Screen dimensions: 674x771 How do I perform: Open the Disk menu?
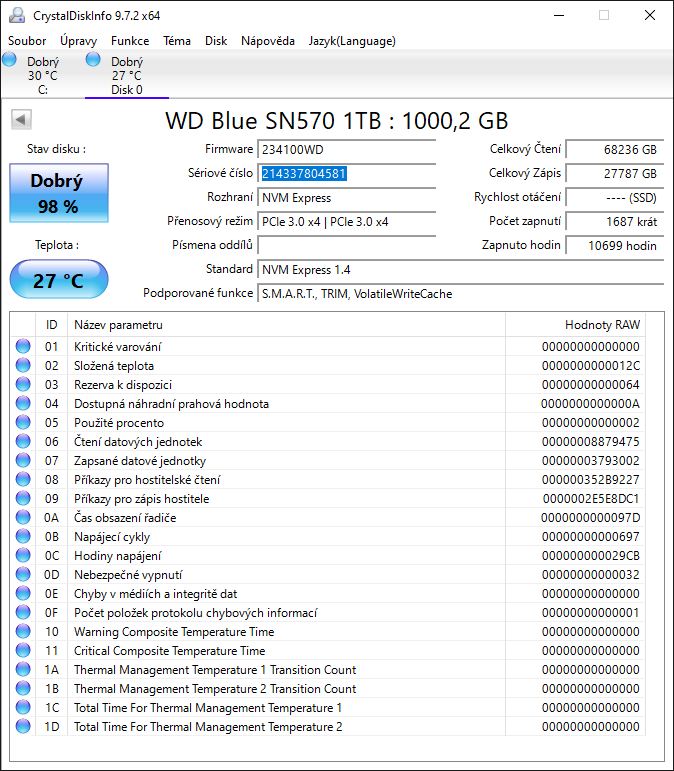tap(216, 41)
